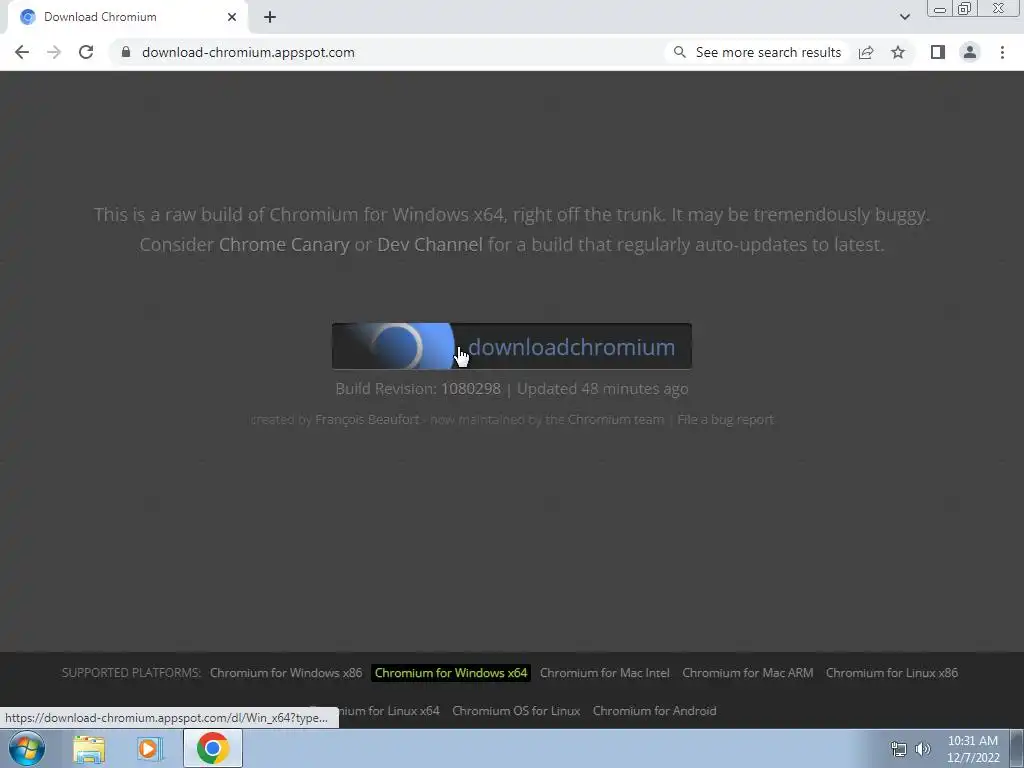Image resolution: width=1024 pixels, height=768 pixels.
Task: Choose Chromium for Linux x64 platform
Action: pyautogui.click(x=389, y=711)
